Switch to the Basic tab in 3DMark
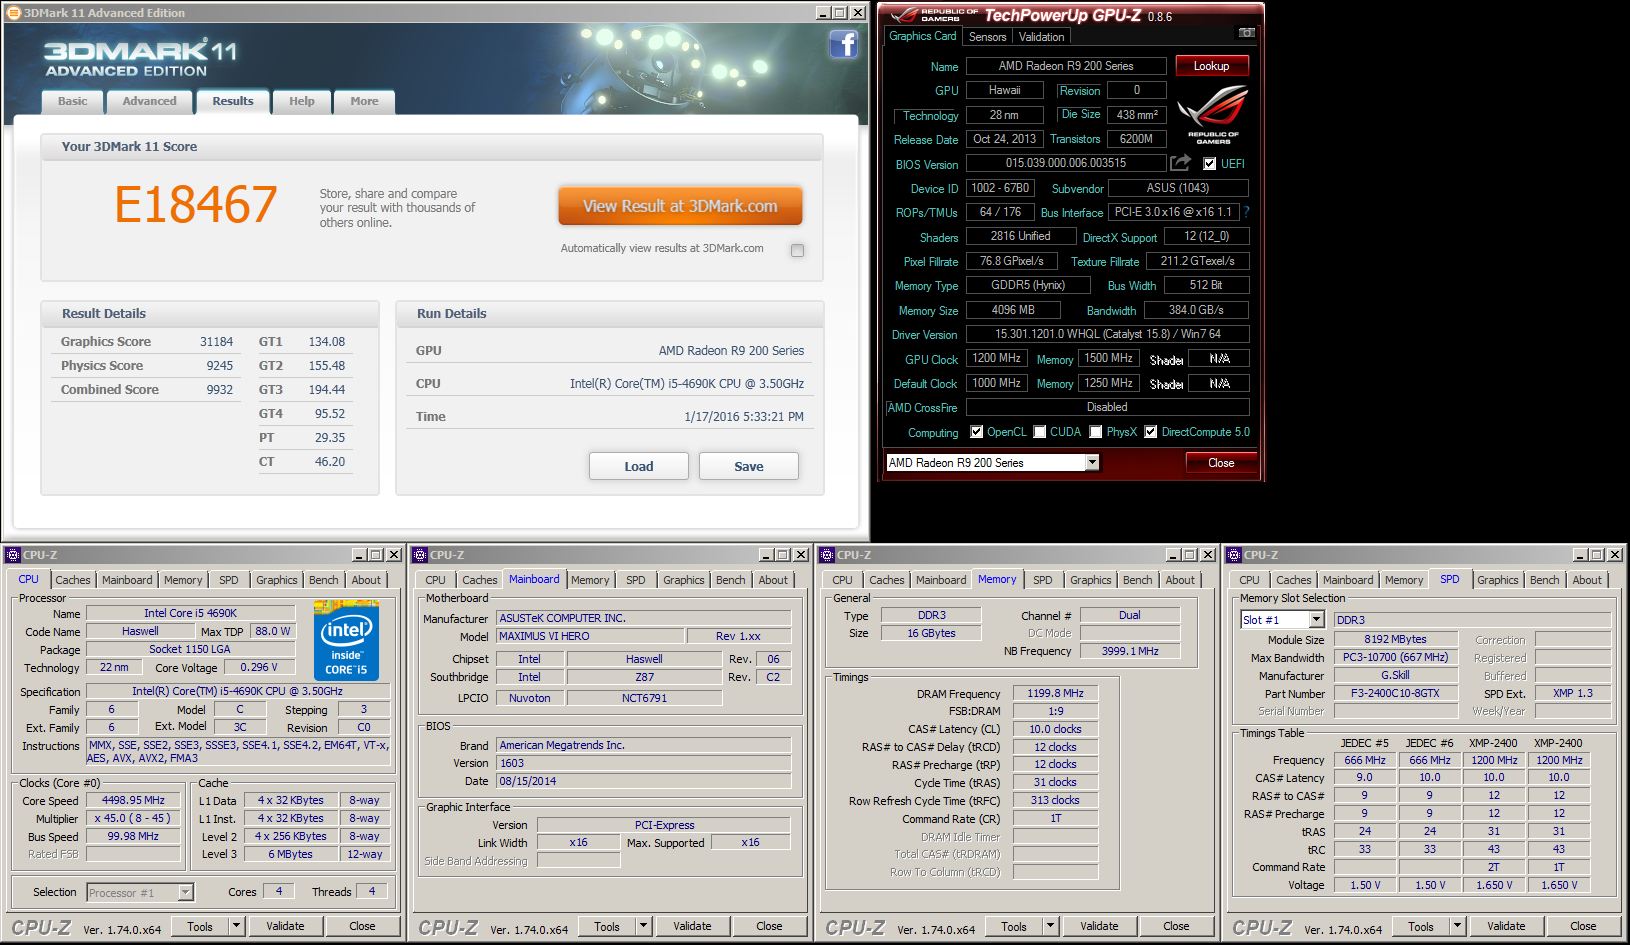1630x945 pixels. pos(73,101)
